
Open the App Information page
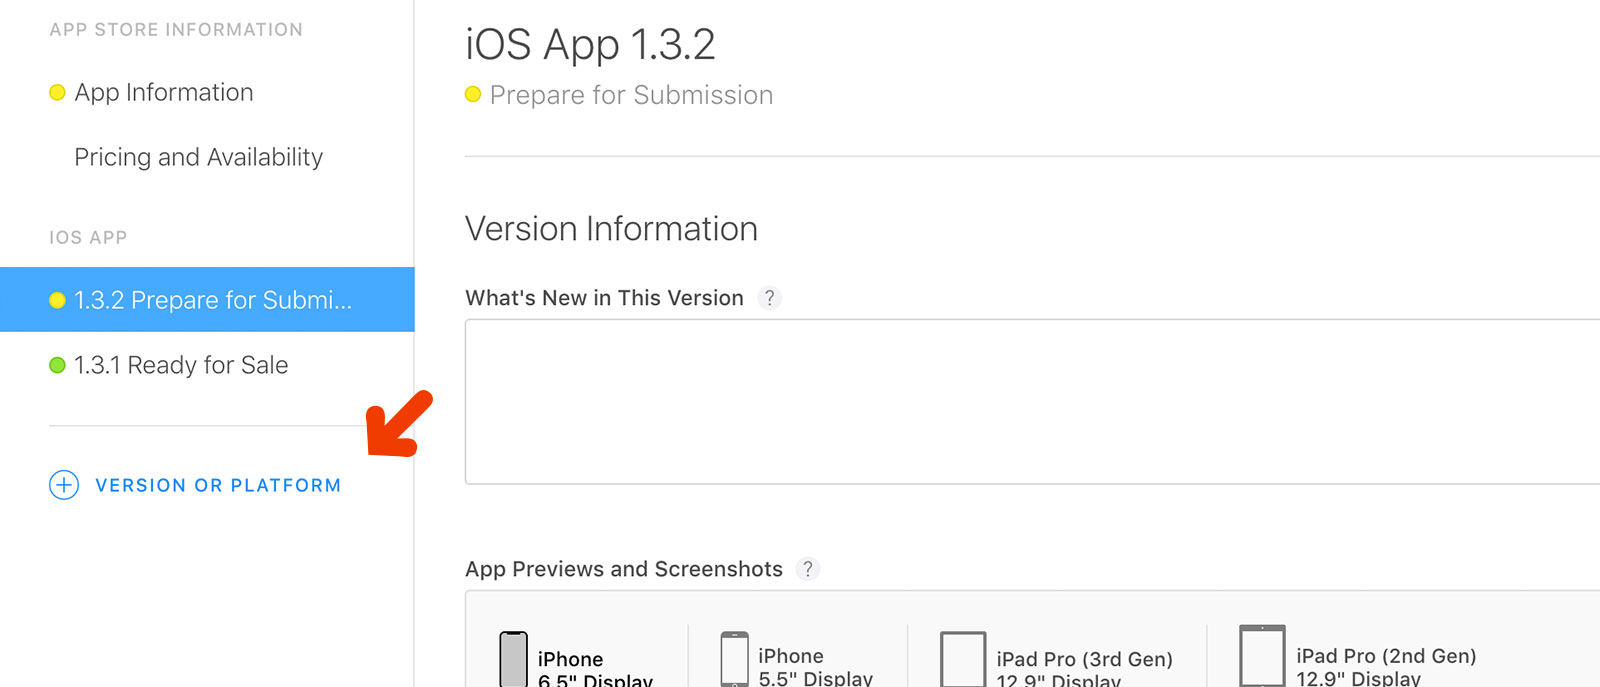[163, 92]
